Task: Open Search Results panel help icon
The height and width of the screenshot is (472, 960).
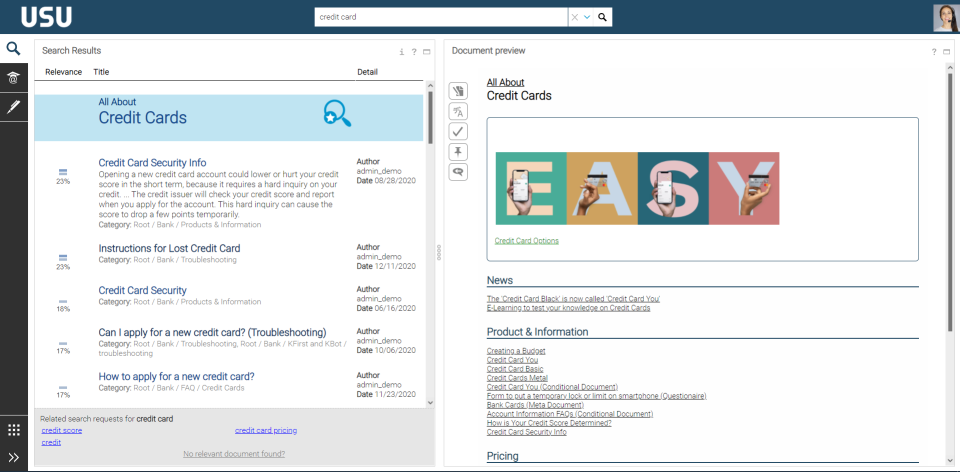Action: tap(414, 52)
